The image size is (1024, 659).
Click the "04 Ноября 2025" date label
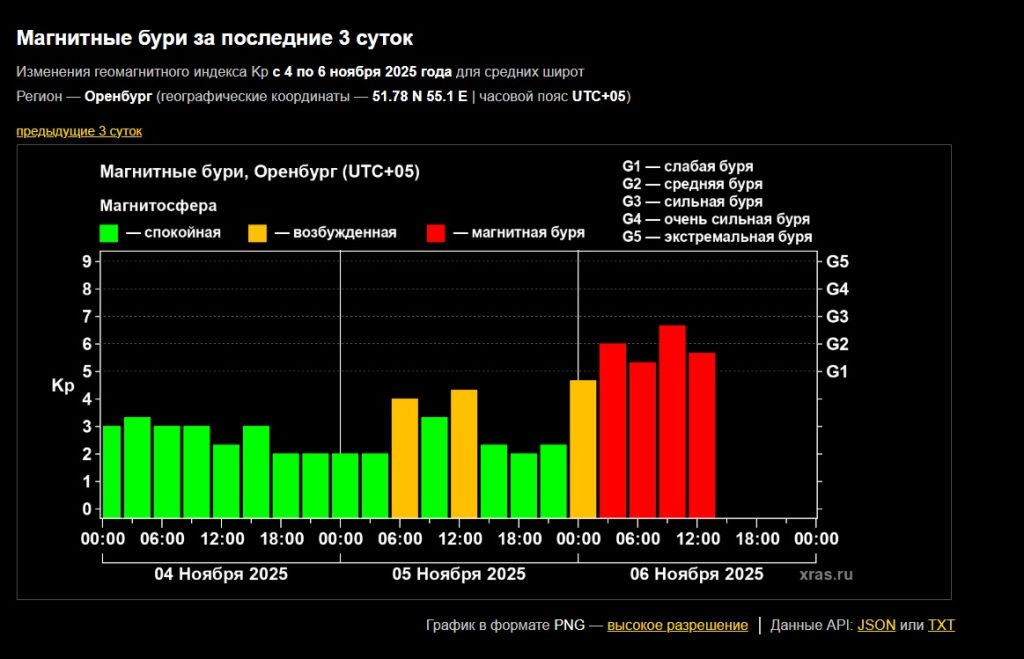[221, 574]
